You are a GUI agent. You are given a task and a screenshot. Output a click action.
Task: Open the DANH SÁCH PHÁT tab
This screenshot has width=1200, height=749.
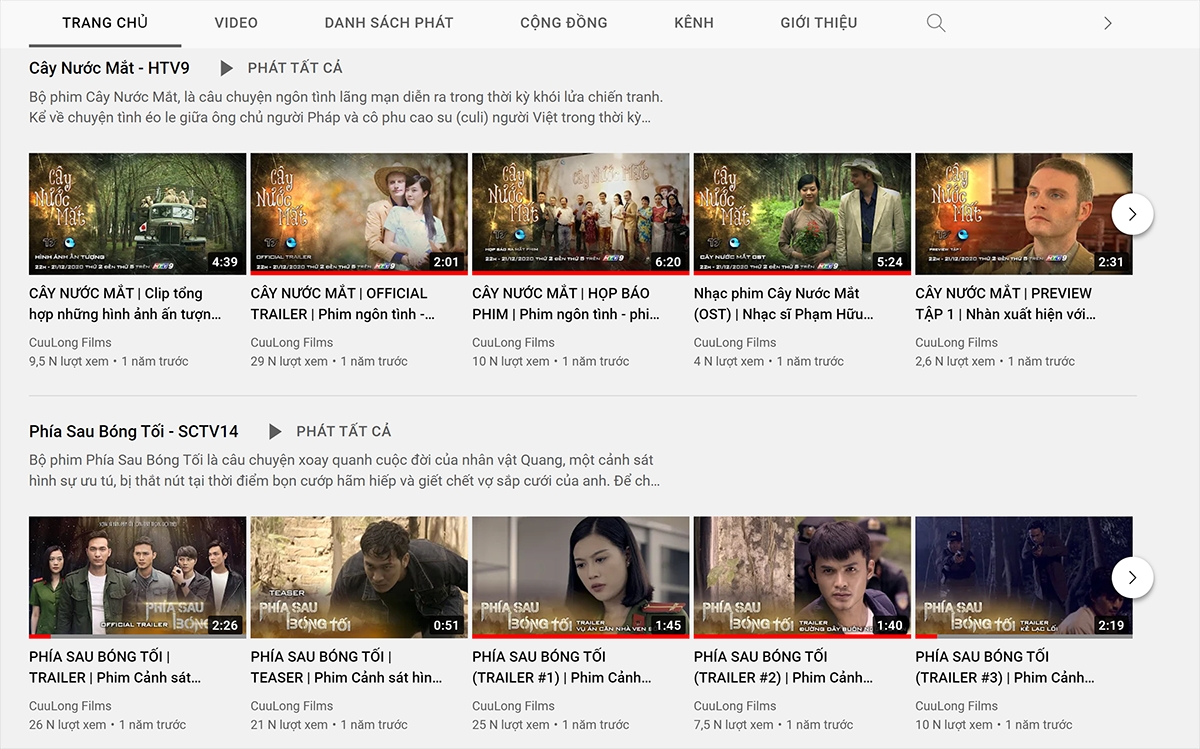[389, 23]
